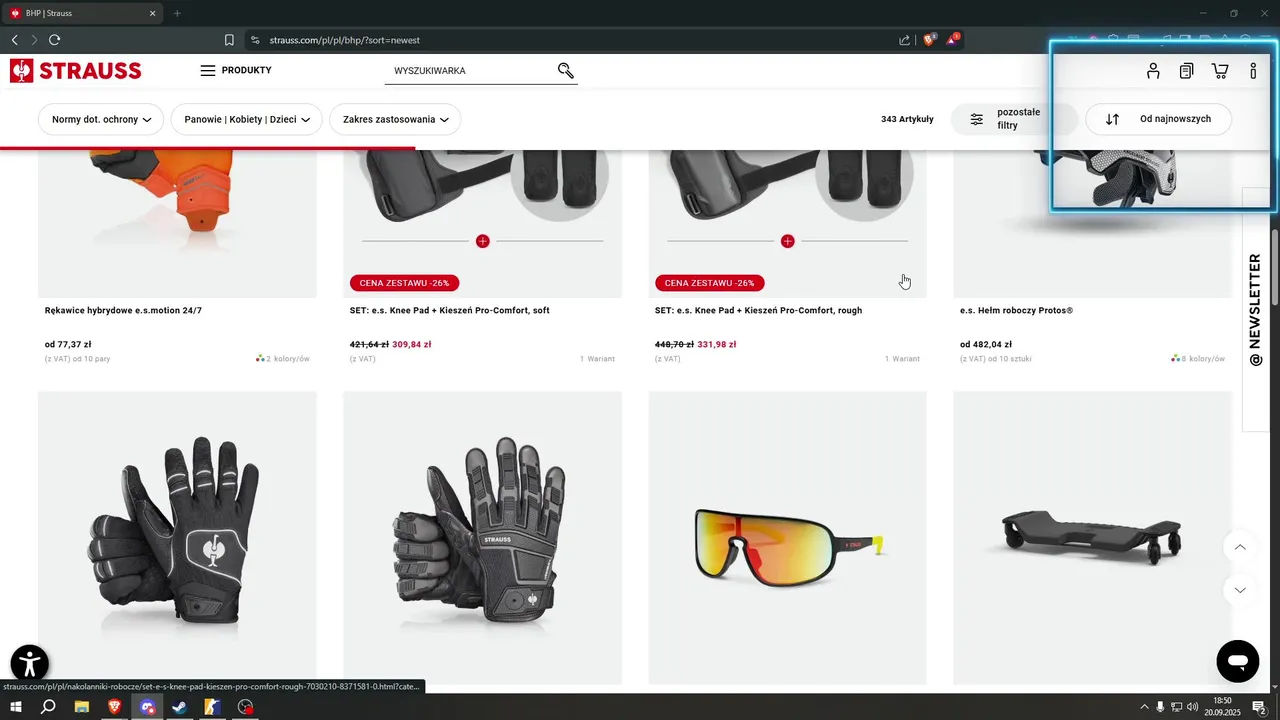Screen dimensions: 1280x720
Task: Open a new browser tab
Action: [177, 13]
